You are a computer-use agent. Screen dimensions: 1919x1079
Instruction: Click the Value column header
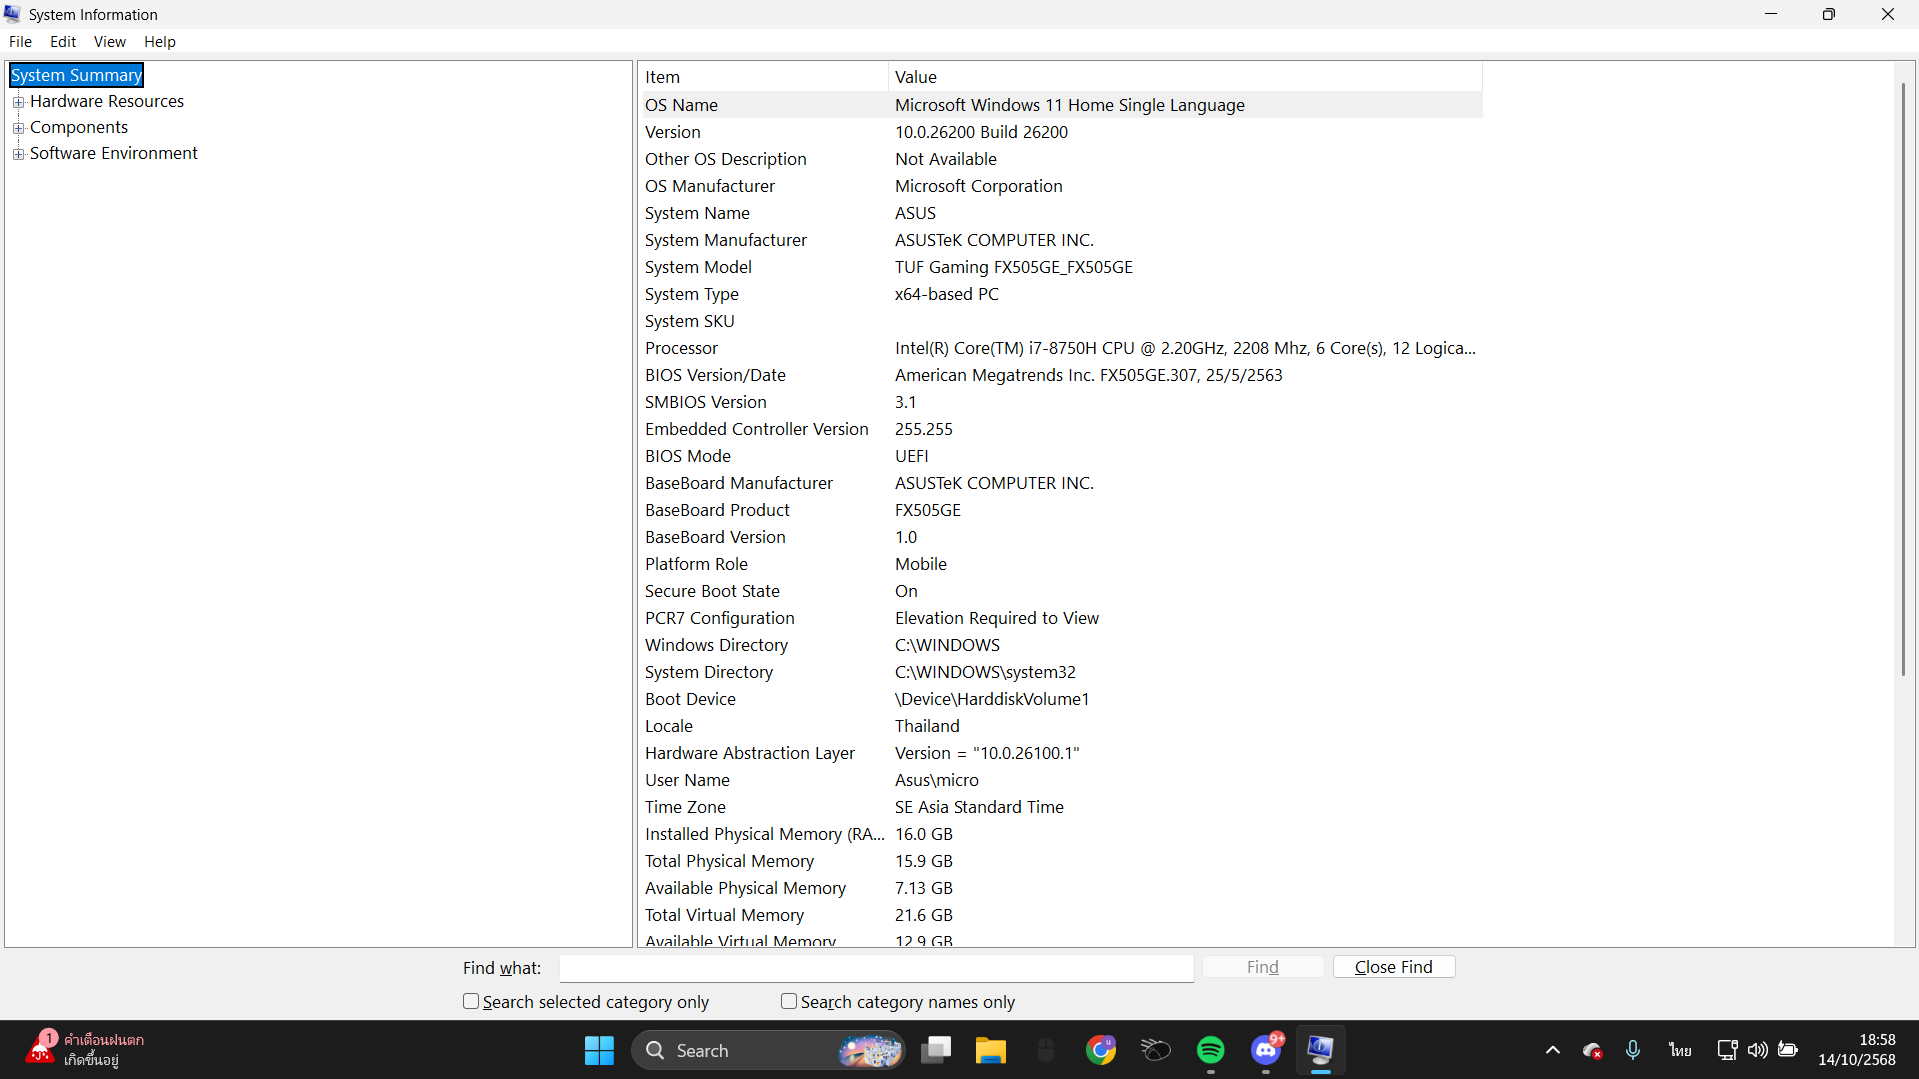click(x=1185, y=77)
